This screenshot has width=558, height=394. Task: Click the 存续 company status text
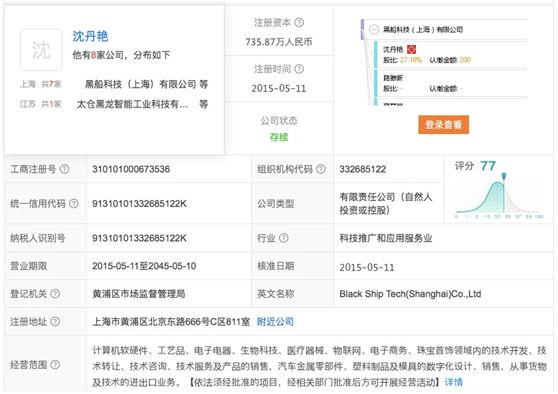point(279,137)
